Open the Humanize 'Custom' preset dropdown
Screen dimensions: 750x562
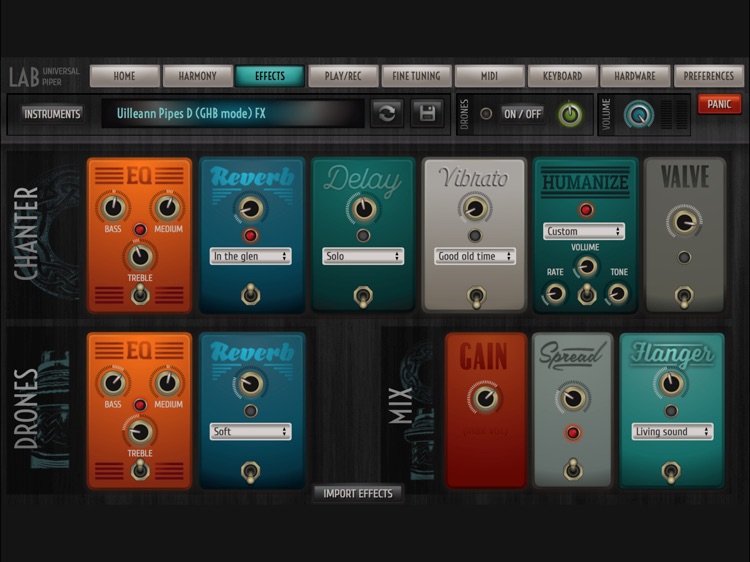click(x=585, y=231)
